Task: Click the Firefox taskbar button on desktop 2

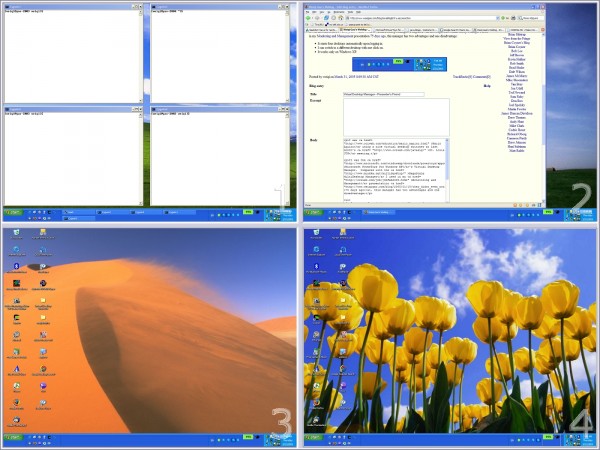Action: click(378, 212)
